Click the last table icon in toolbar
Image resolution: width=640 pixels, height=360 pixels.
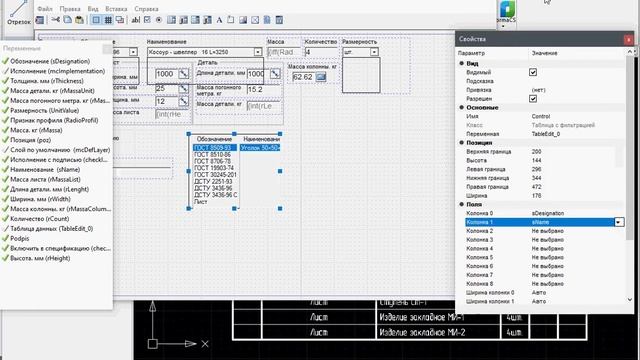(279, 20)
